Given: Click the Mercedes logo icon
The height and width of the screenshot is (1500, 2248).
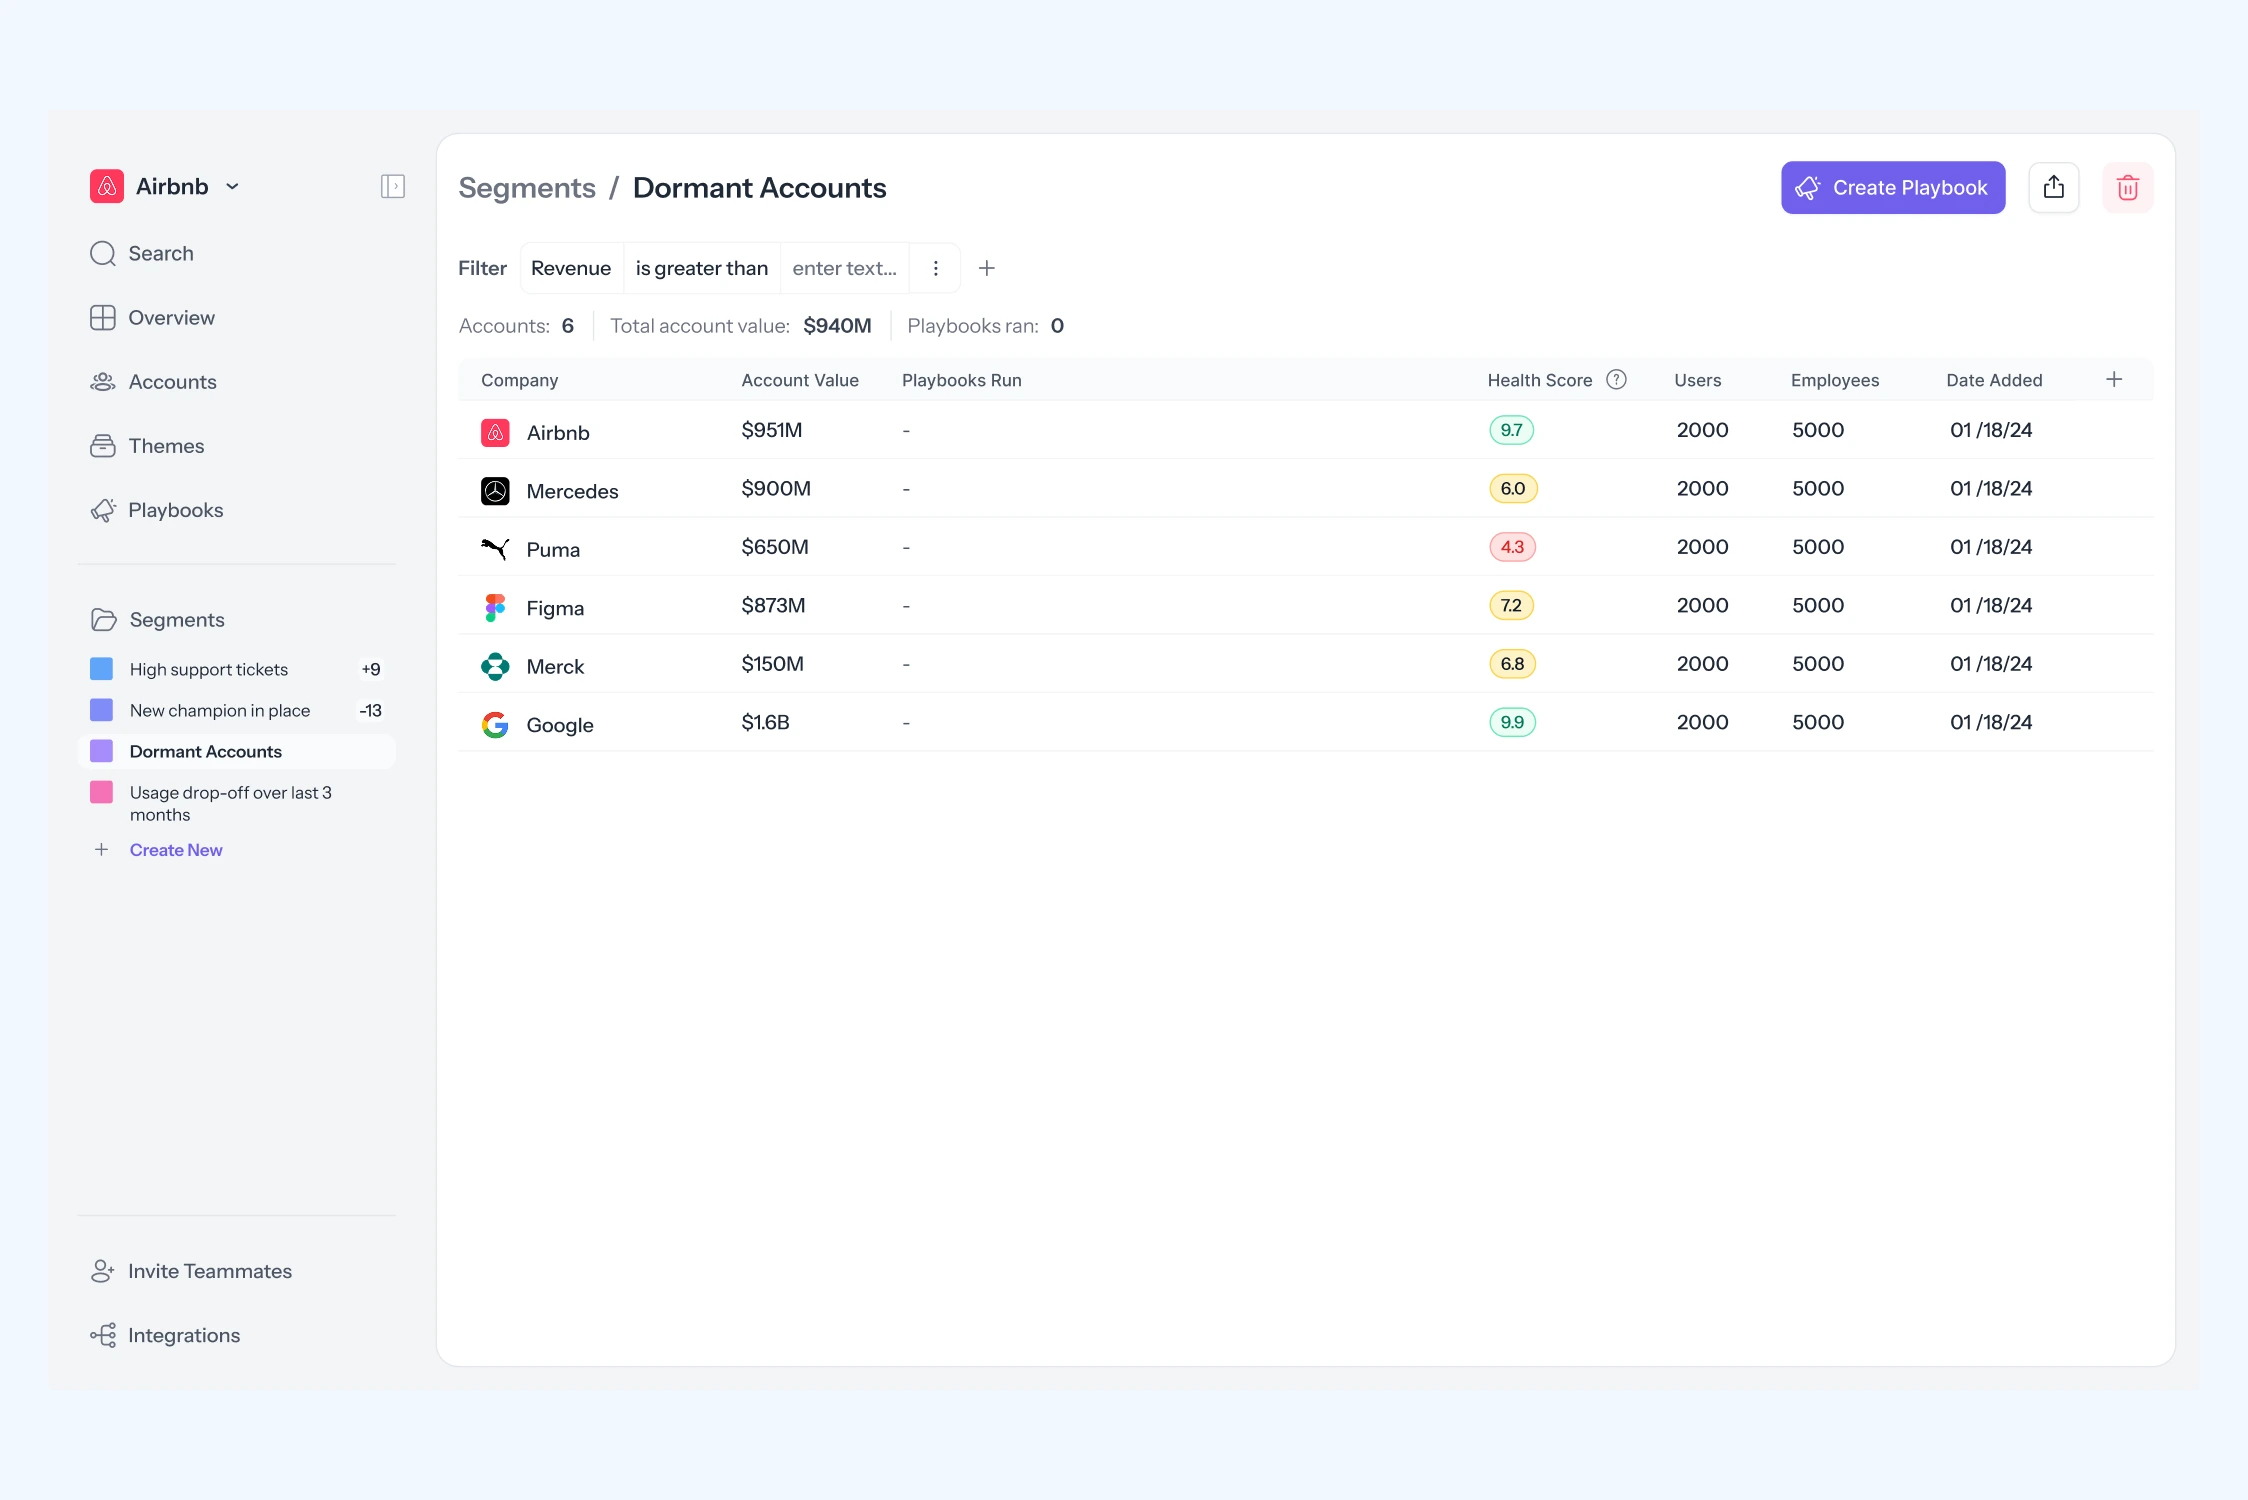Looking at the screenshot, I should [x=495, y=491].
